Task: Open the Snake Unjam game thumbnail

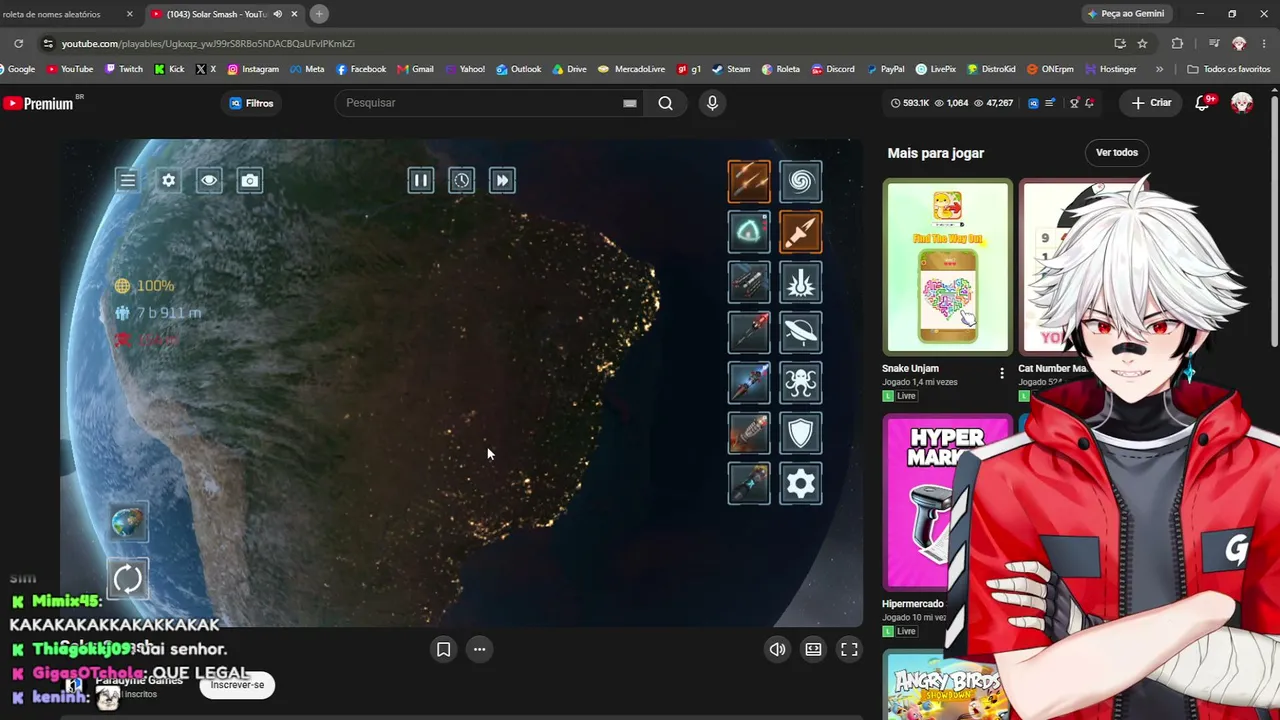Action: pyautogui.click(x=947, y=267)
